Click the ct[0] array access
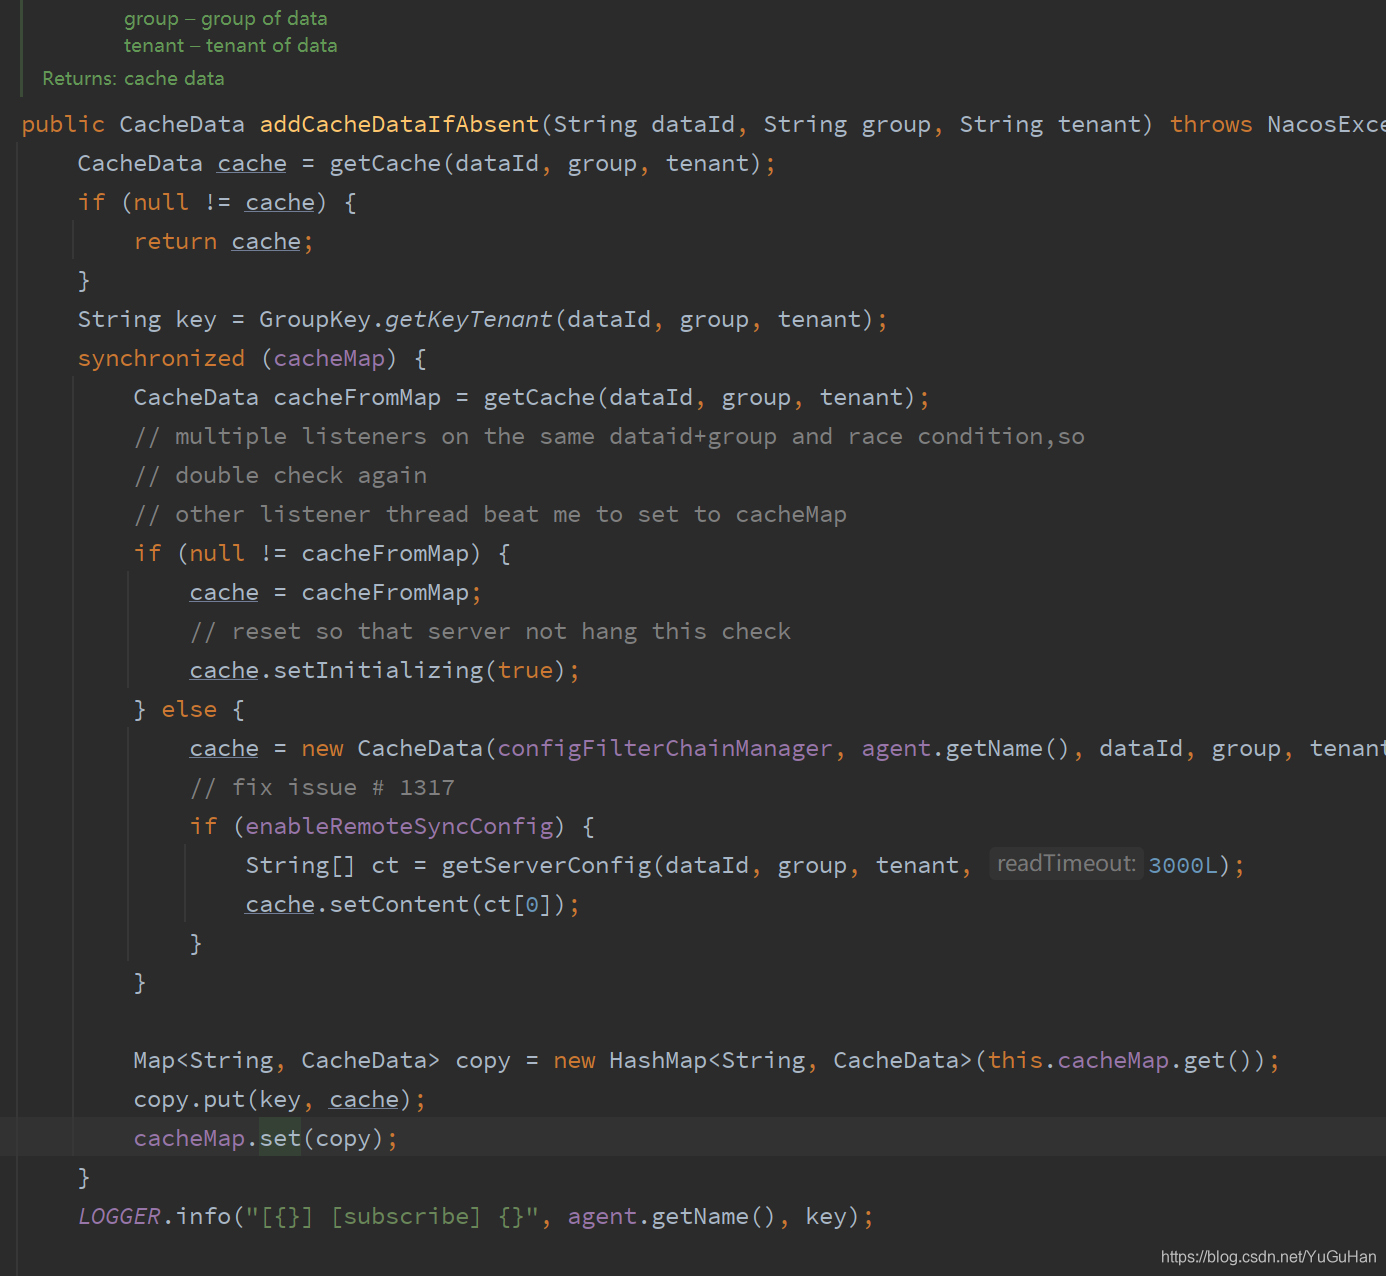This screenshot has width=1386, height=1276. (x=518, y=904)
